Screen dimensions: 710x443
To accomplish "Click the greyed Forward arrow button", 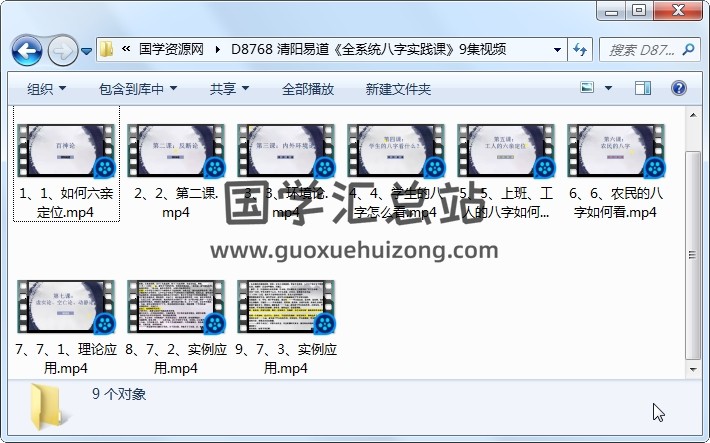I will [x=62, y=50].
